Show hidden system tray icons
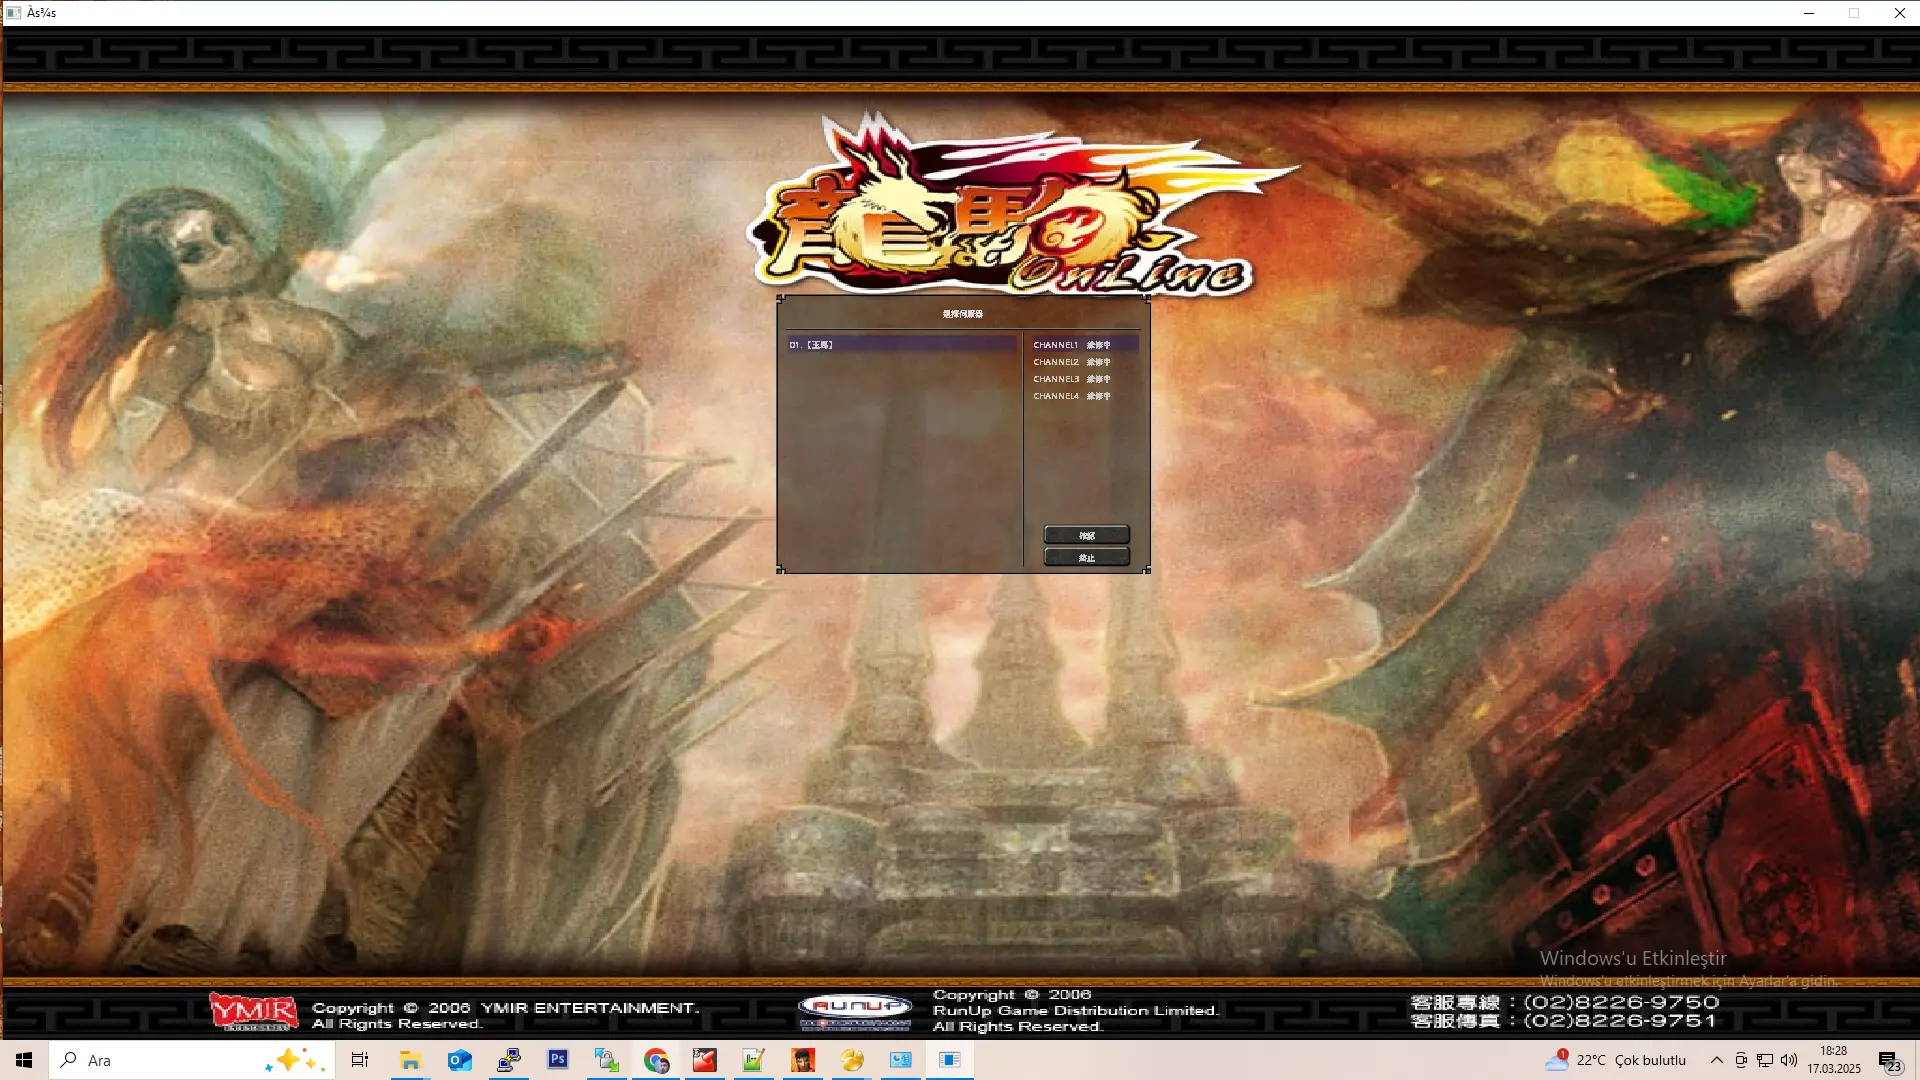Viewport: 1920px width, 1080px height. click(x=1716, y=1060)
